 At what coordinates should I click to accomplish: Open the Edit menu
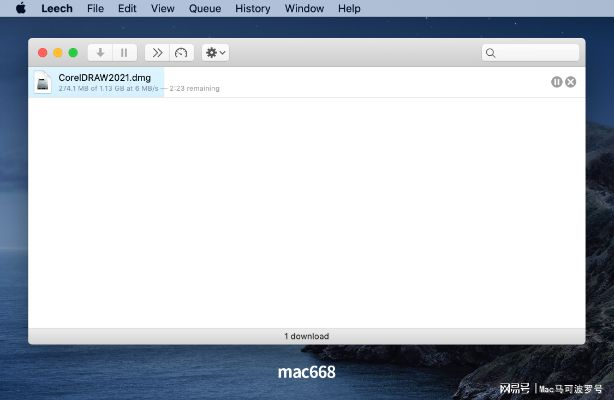point(127,8)
